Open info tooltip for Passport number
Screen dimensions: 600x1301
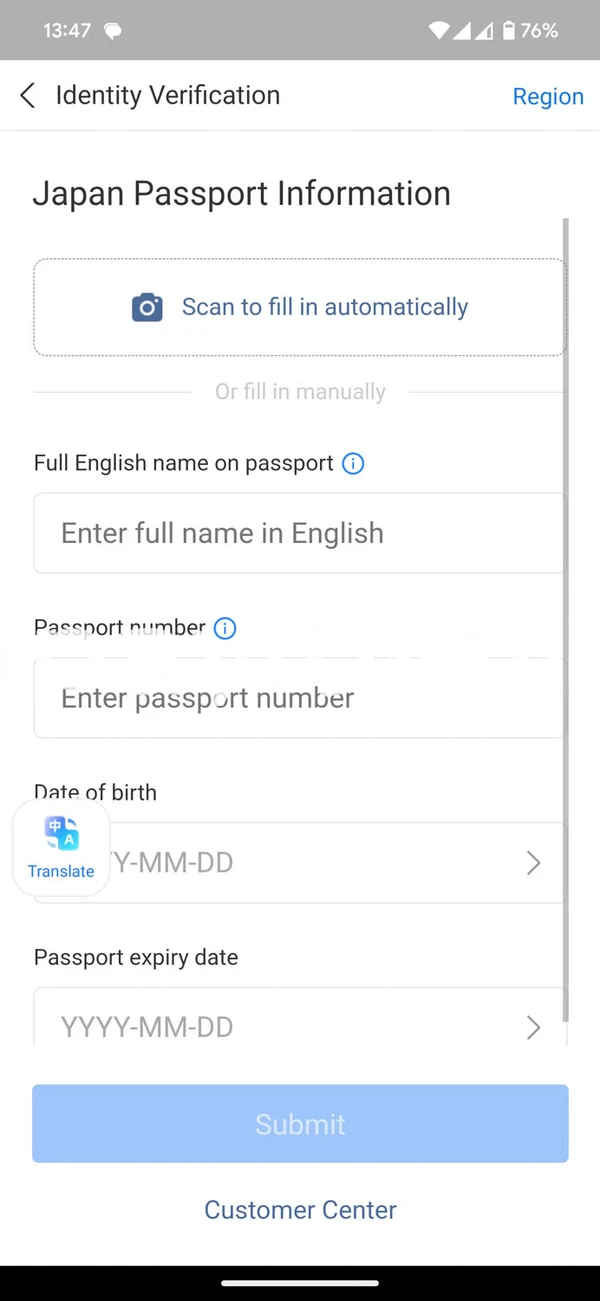(x=225, y=628)
